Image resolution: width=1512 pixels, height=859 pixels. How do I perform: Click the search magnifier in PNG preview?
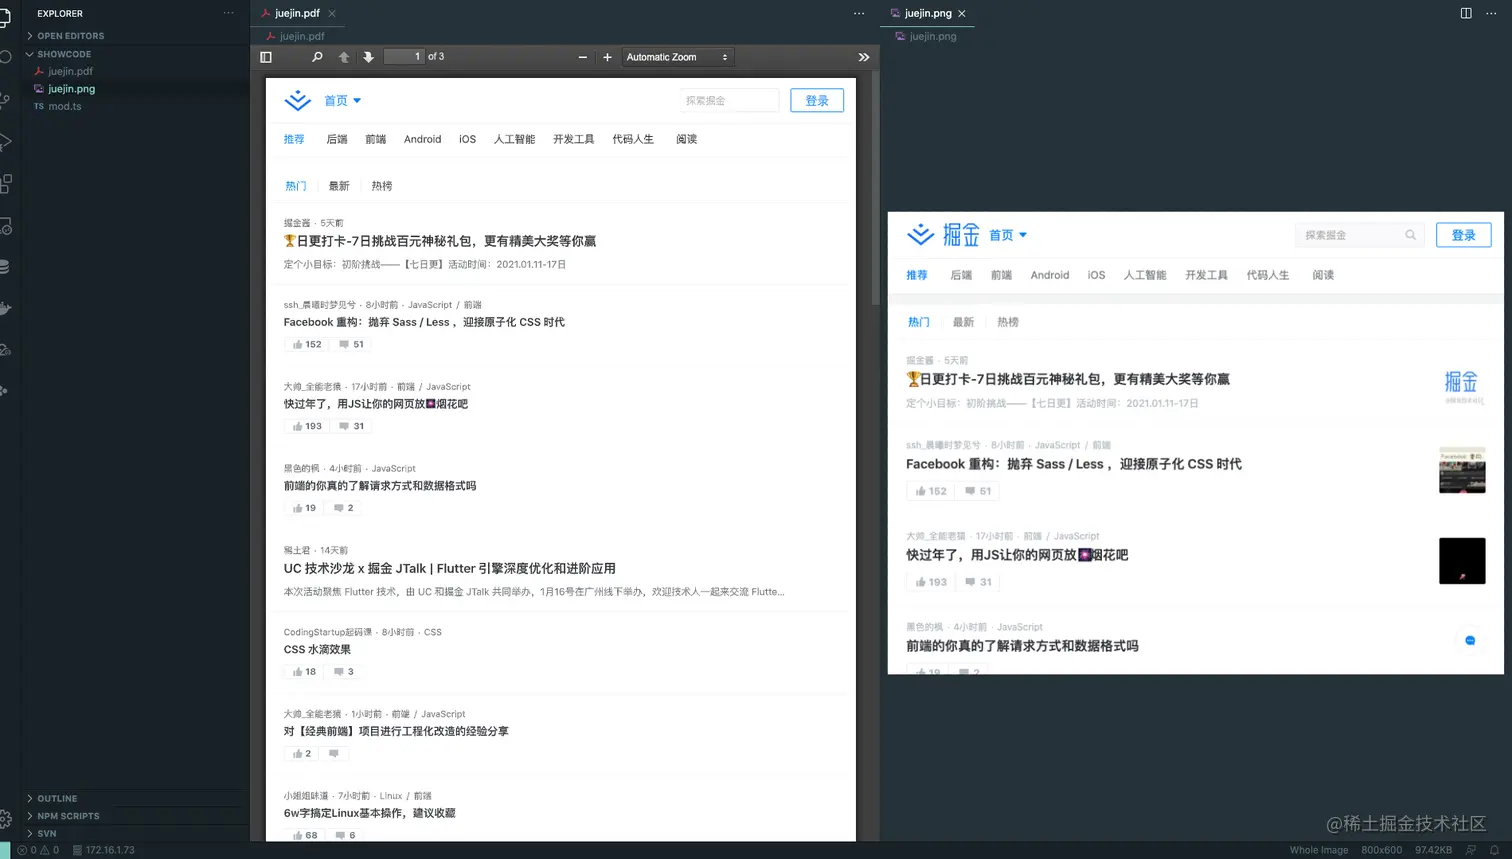coord(1410,235)
